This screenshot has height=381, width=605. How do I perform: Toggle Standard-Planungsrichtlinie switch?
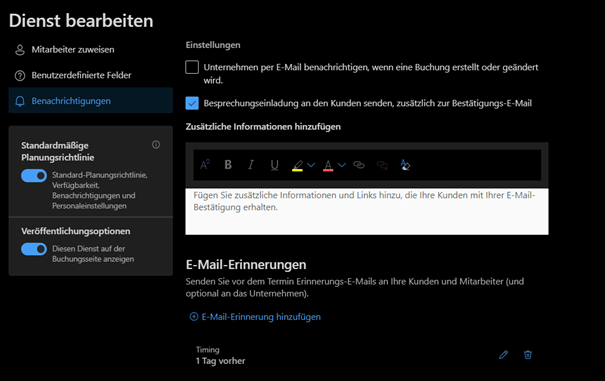tap(34, 176)
